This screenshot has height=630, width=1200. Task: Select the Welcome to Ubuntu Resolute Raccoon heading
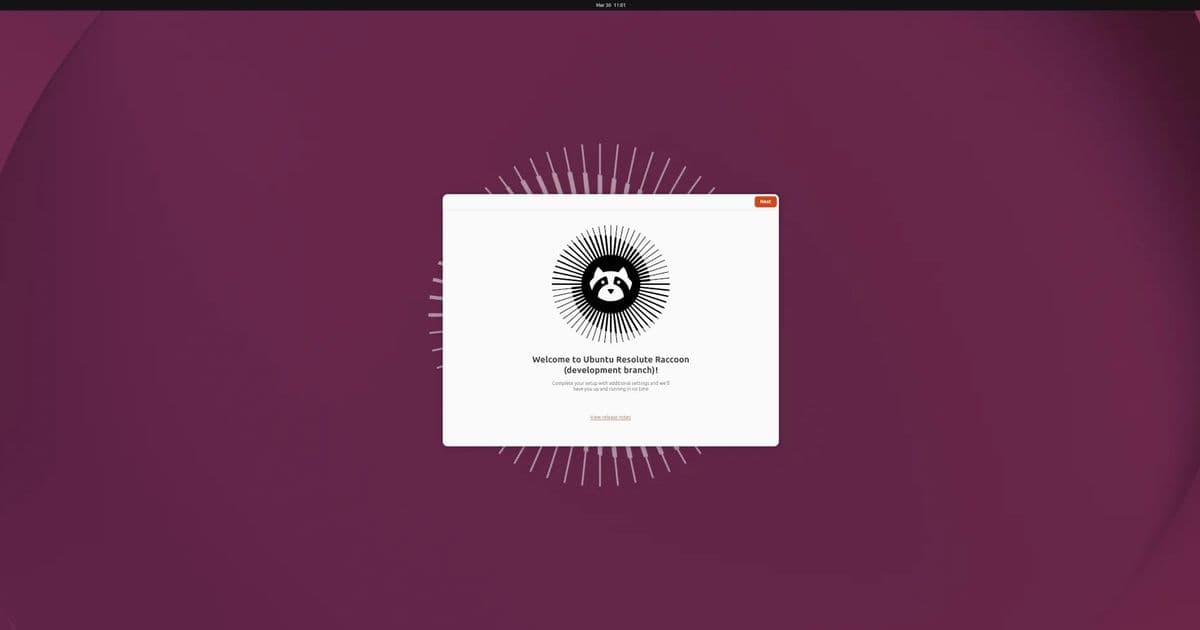click(x=610, y=358)
